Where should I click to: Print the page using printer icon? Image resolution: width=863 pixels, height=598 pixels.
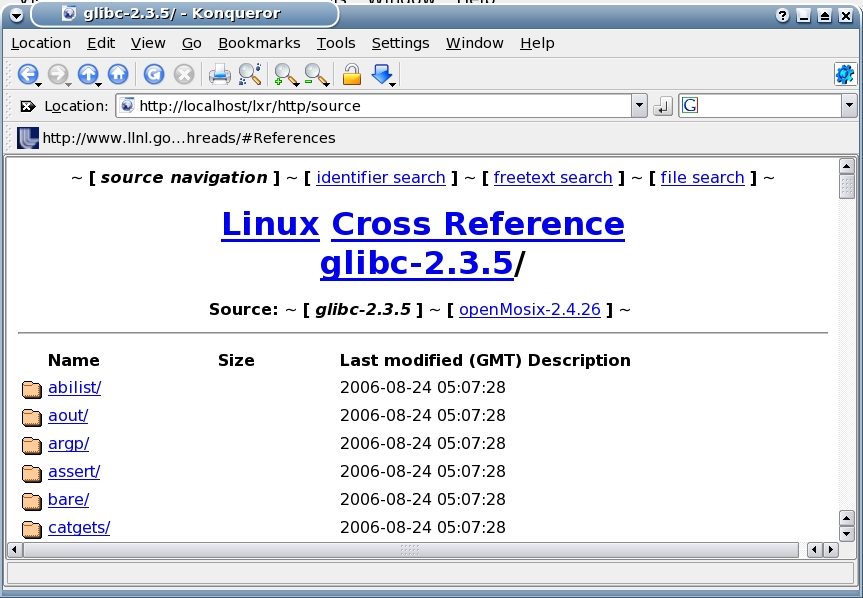[219, 74]
